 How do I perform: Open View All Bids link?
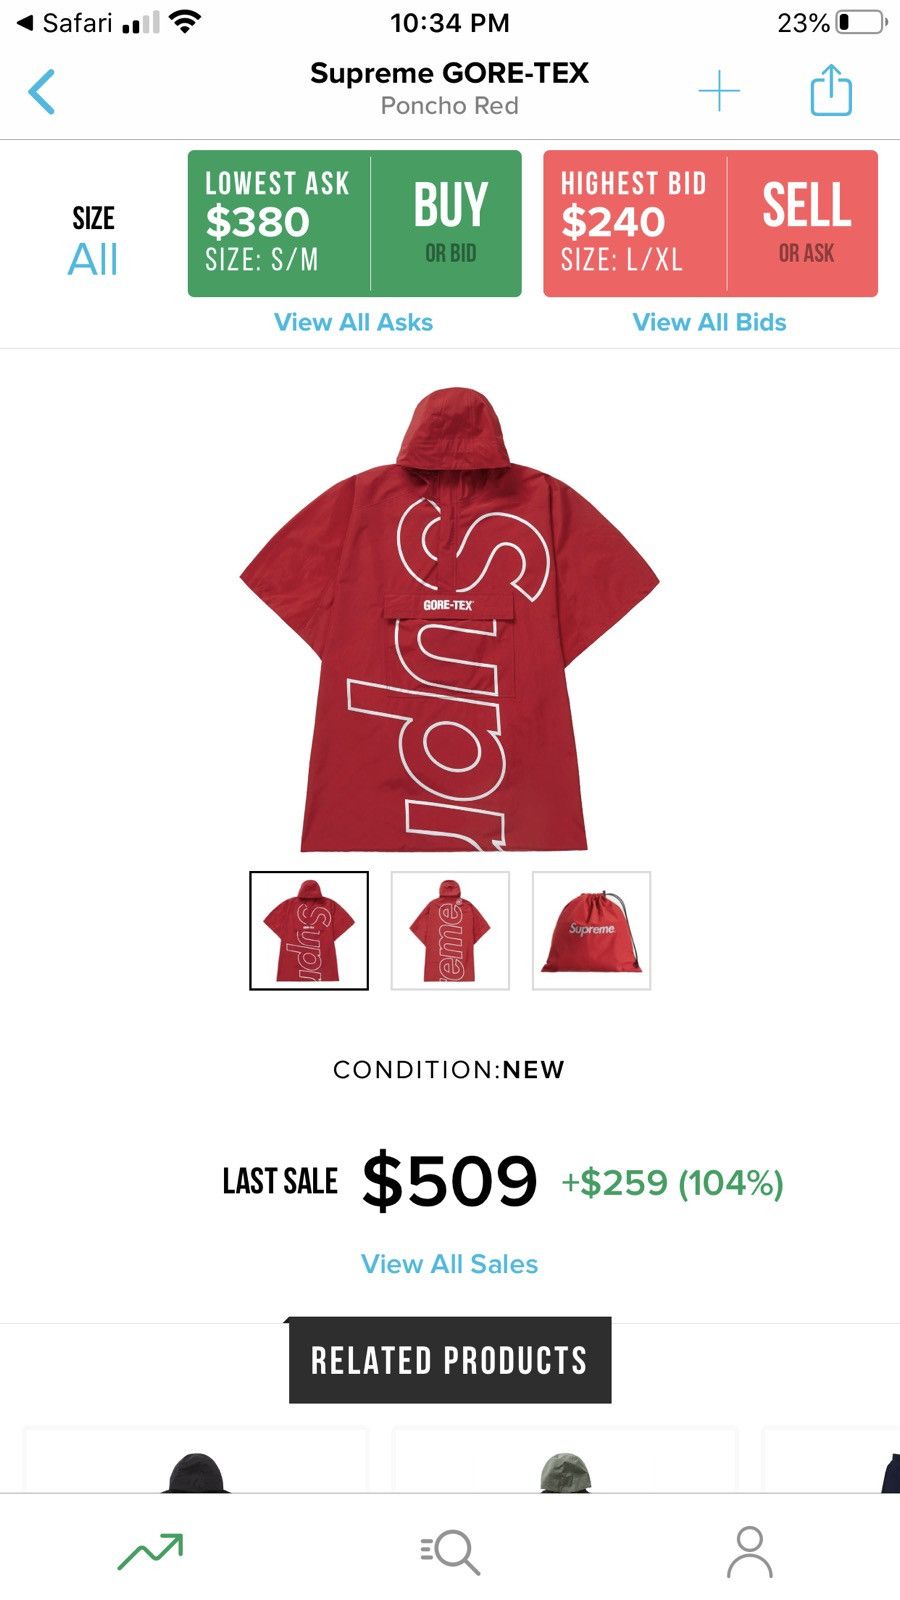coord(709,322)
